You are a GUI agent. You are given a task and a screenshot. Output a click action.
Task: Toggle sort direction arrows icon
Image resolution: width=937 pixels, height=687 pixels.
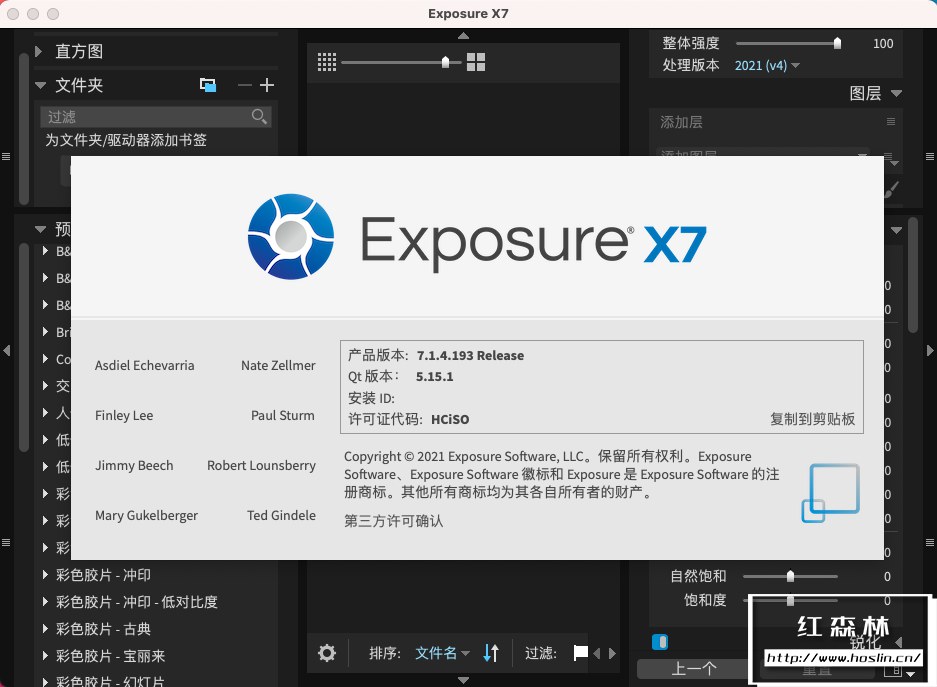491,653
